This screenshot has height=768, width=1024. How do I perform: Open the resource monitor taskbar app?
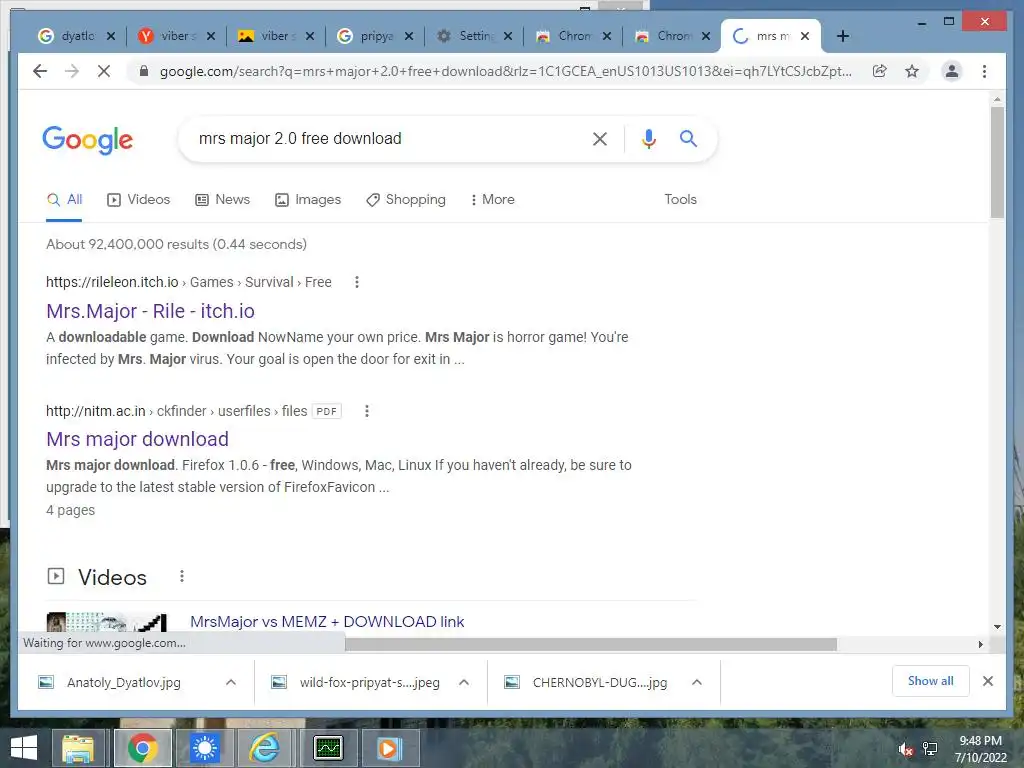tap(328, 748)
